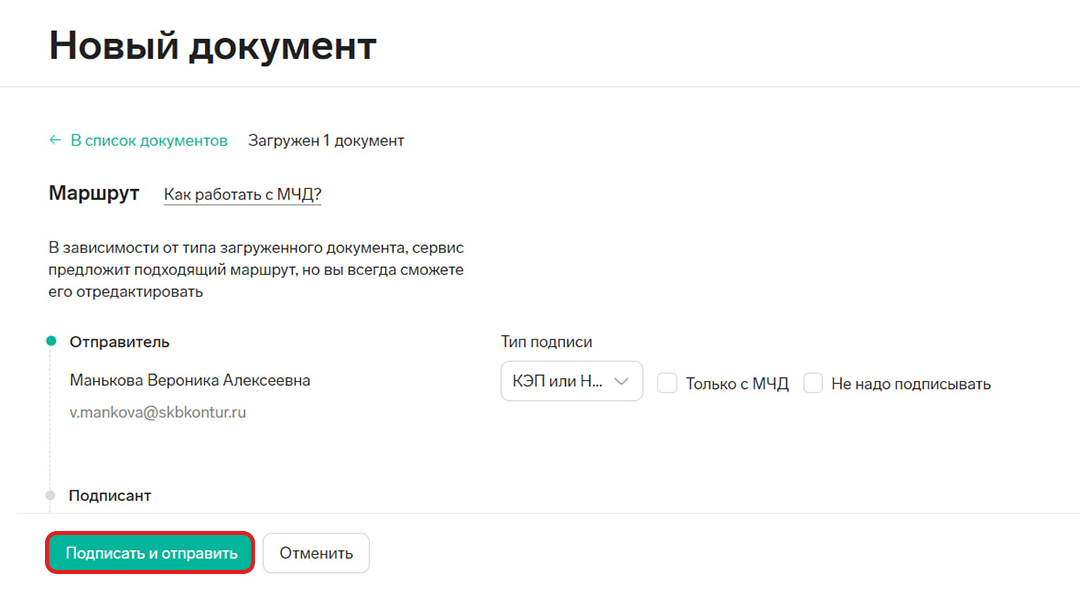Screen dimensions: 1080x600
Task: Open the 'Как работать с МЧД?' help link
Action: pyautogui.click(x=242, y=194)
